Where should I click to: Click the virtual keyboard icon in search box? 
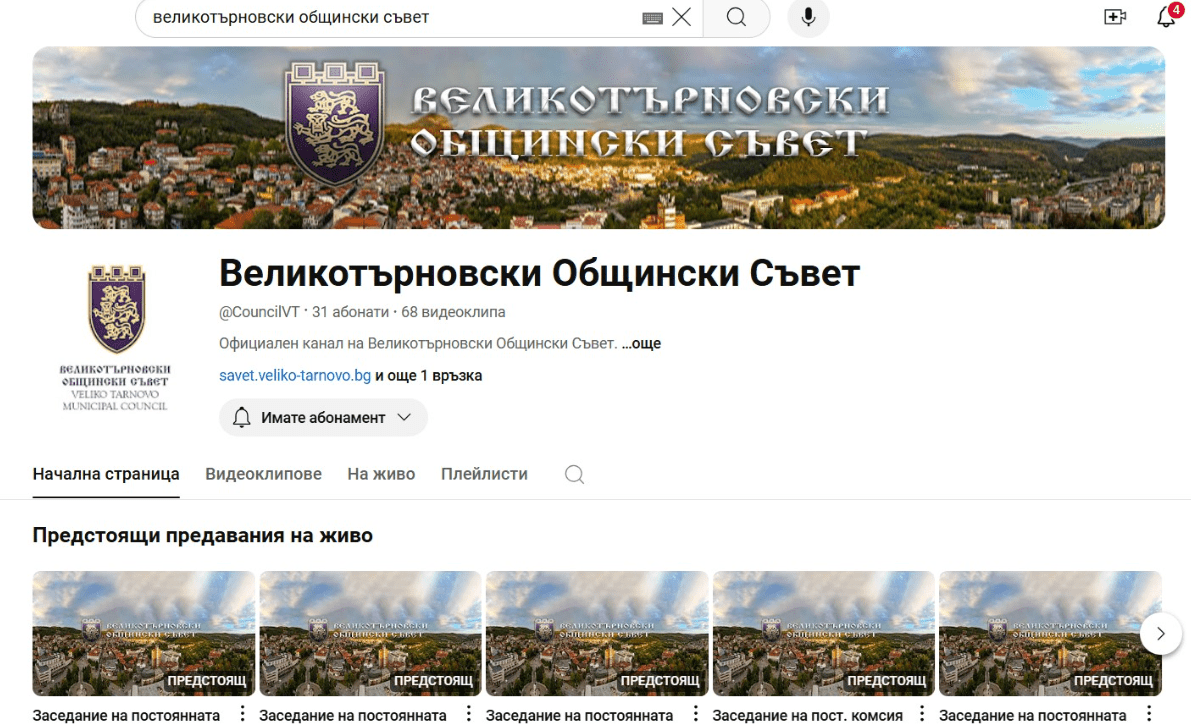tap(652, 18)
